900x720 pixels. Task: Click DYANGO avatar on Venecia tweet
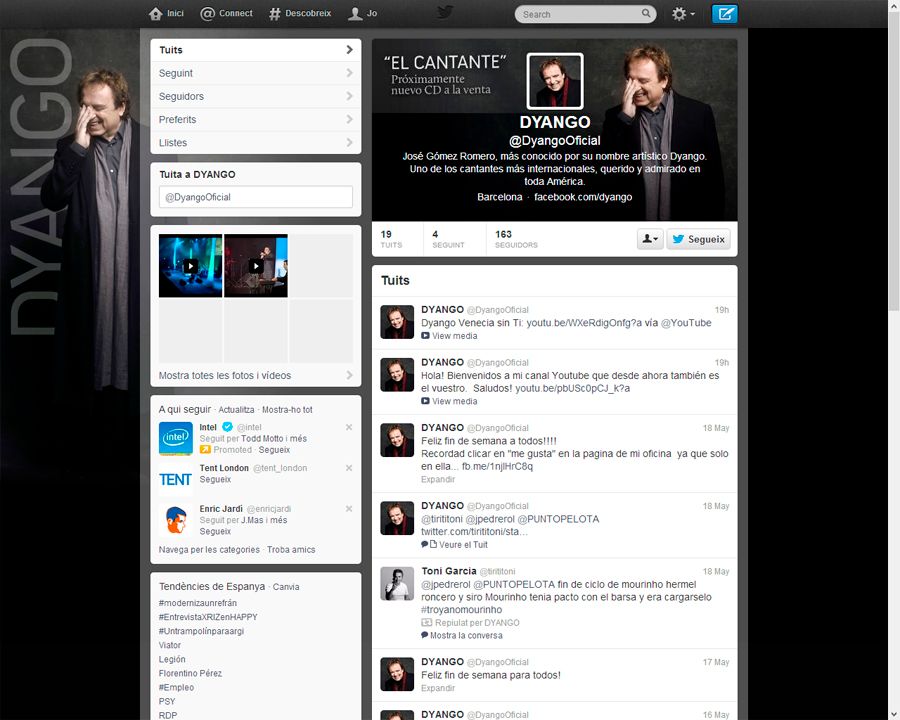click(397, 322)
